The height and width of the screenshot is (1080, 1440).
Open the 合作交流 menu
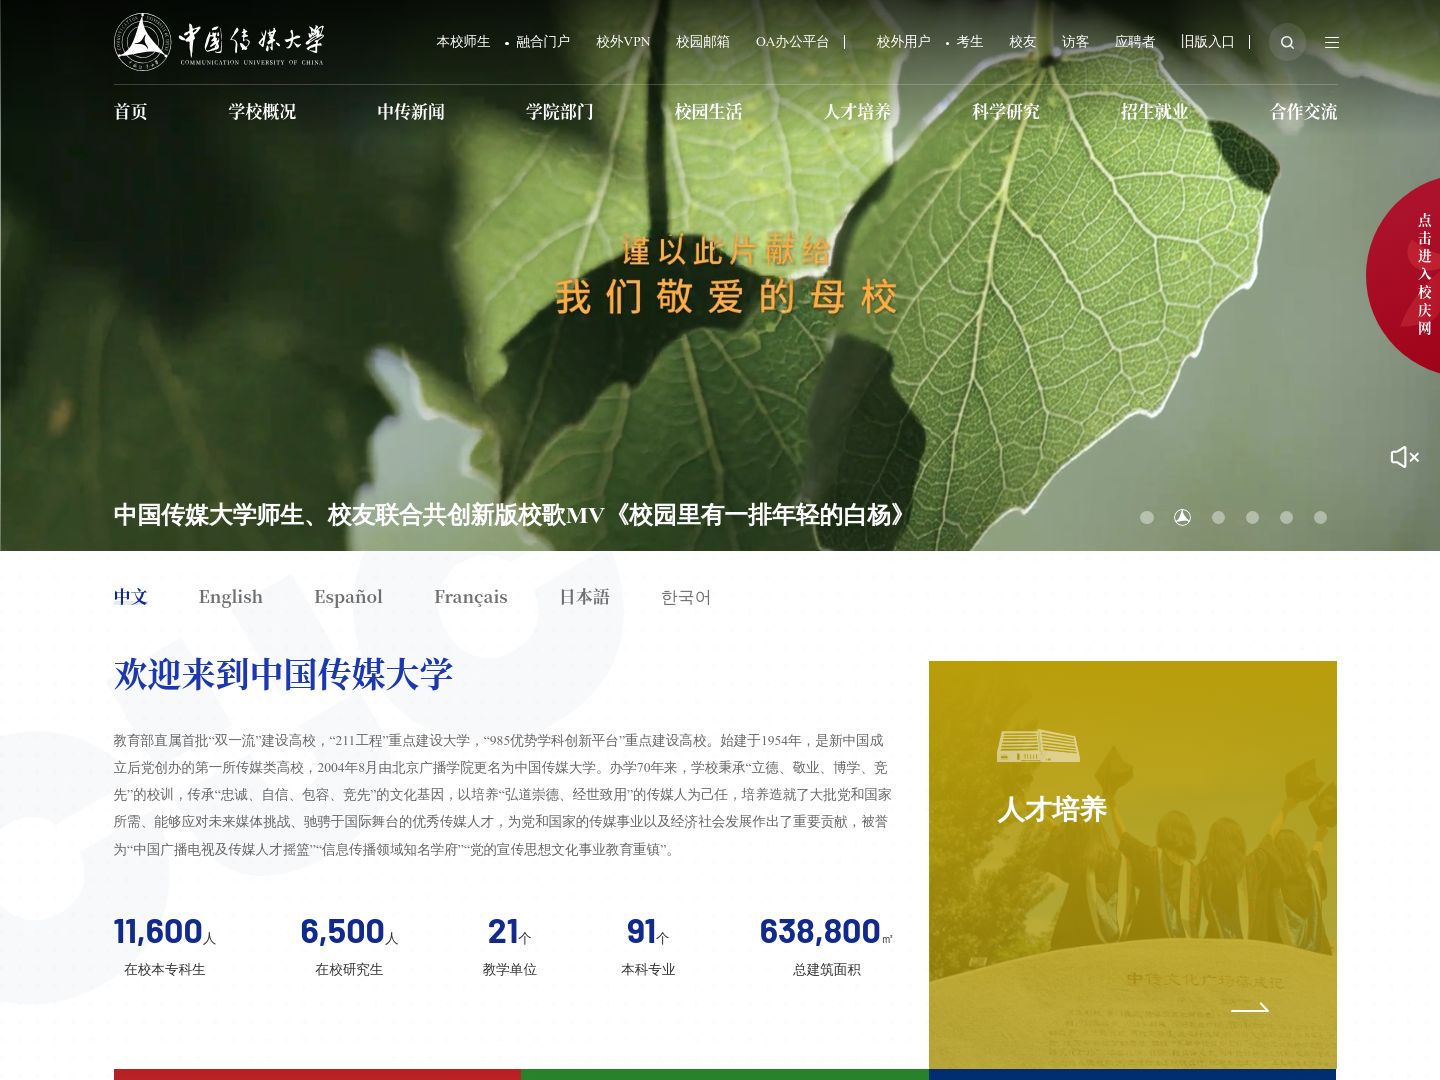(1303, 112)
